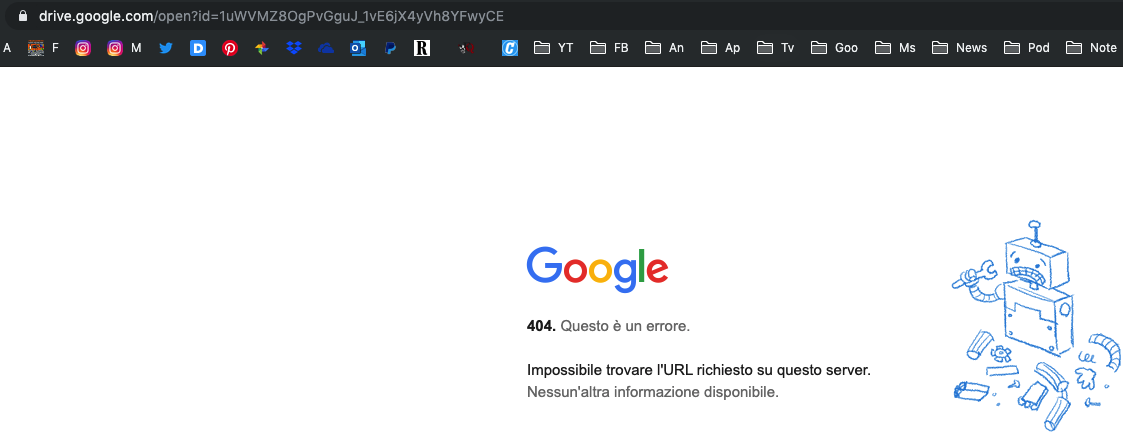Click the broken robot illustration
1123x441 pixels.
[x=1037, y=326]
